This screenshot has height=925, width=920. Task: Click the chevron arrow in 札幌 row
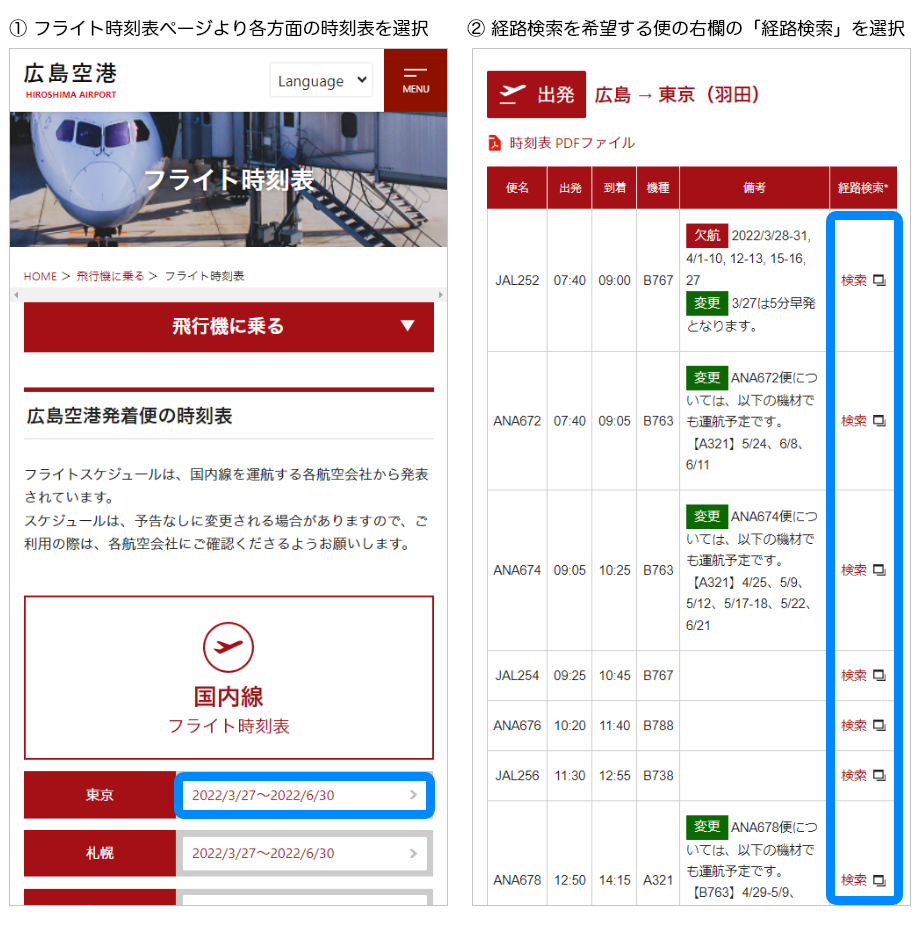click(413, 853)
